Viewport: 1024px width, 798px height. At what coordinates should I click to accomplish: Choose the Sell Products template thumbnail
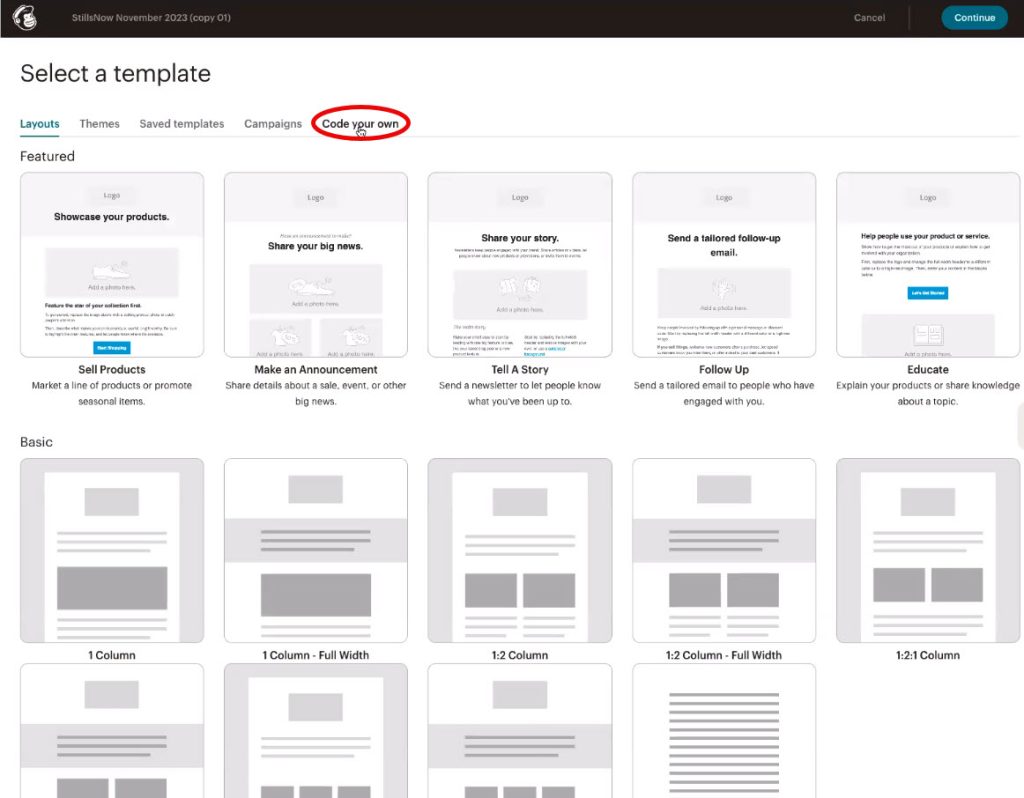(112, 265)
